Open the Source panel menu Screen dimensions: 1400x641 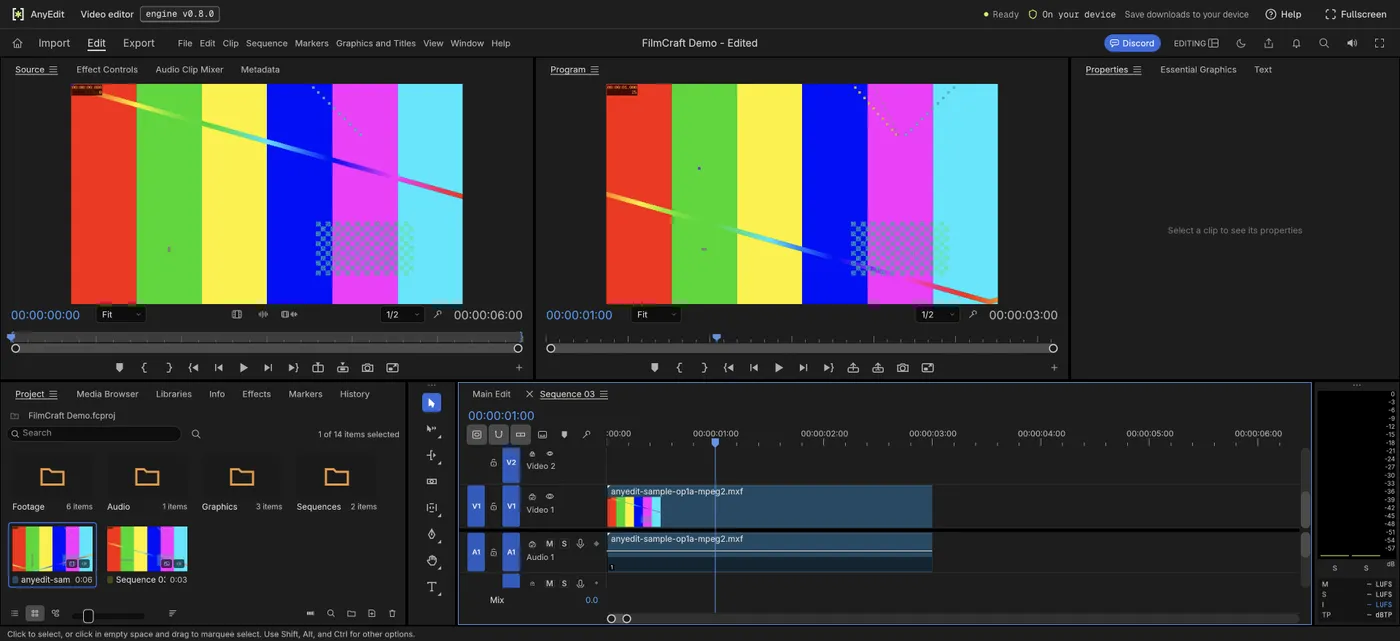point(53,70)
